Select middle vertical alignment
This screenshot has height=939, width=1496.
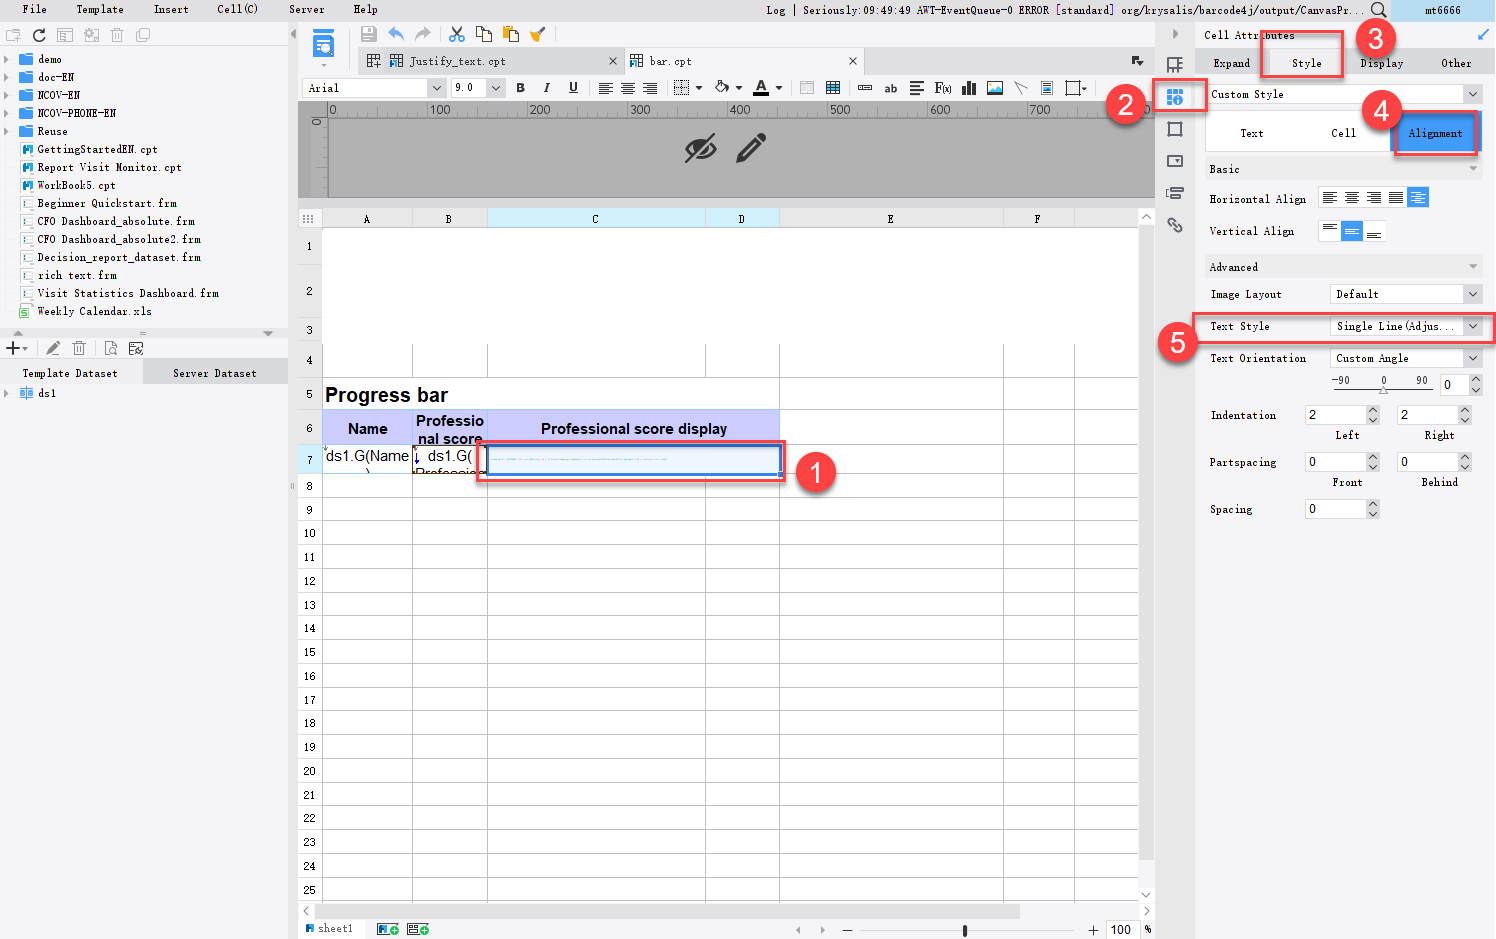click(1352, 231)
